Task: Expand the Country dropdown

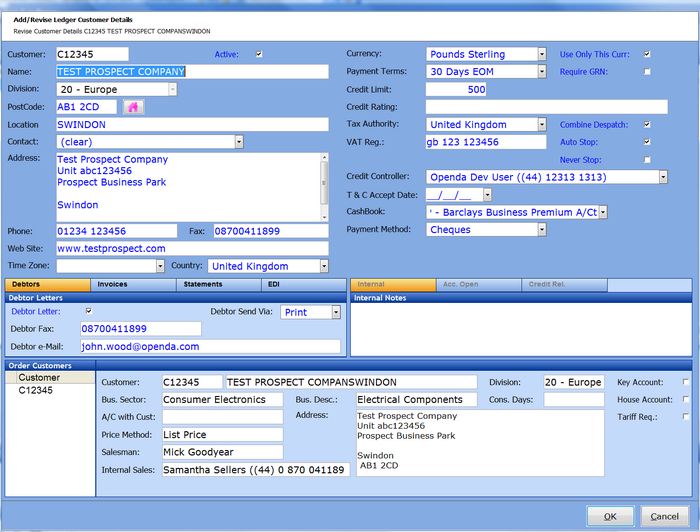Action: click(x=324, y=266)
